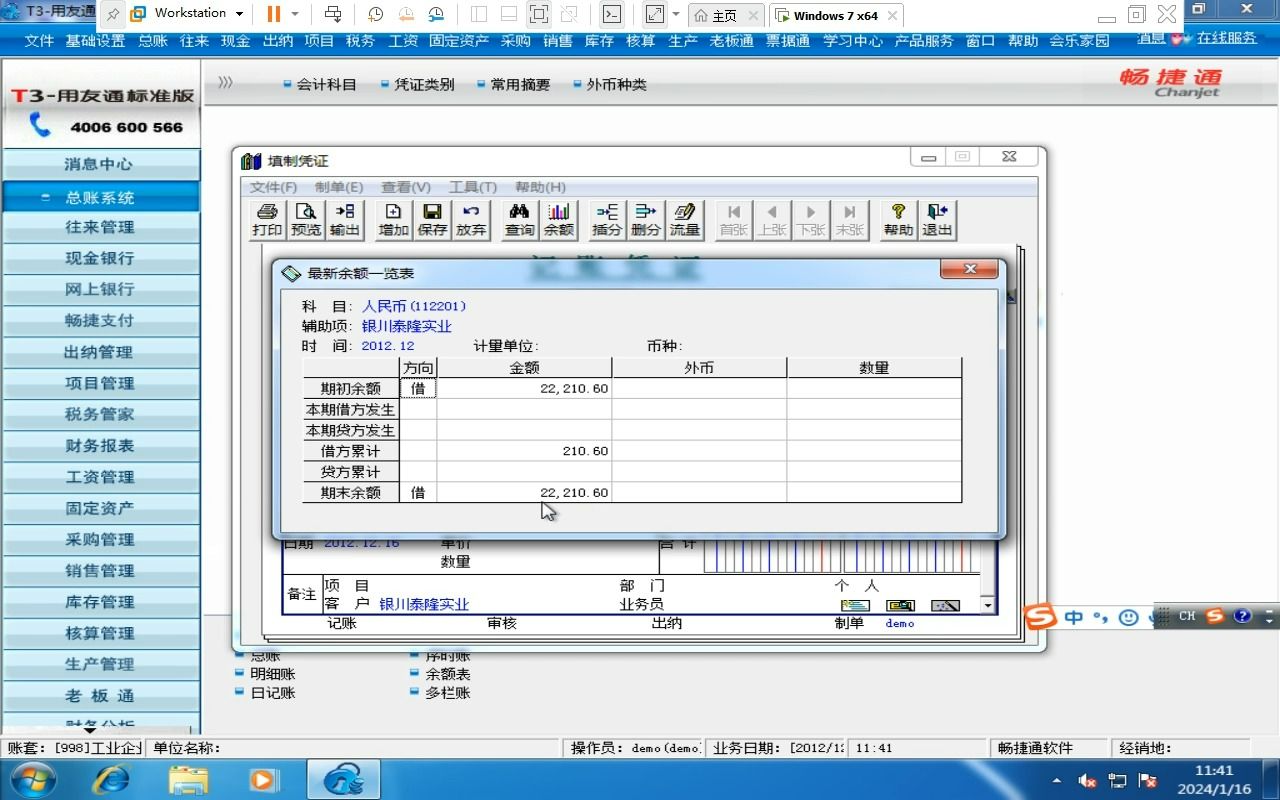Select the 打印 print icon on the voucher toolbar
The image size is (1280, 800).
point(265,219)
